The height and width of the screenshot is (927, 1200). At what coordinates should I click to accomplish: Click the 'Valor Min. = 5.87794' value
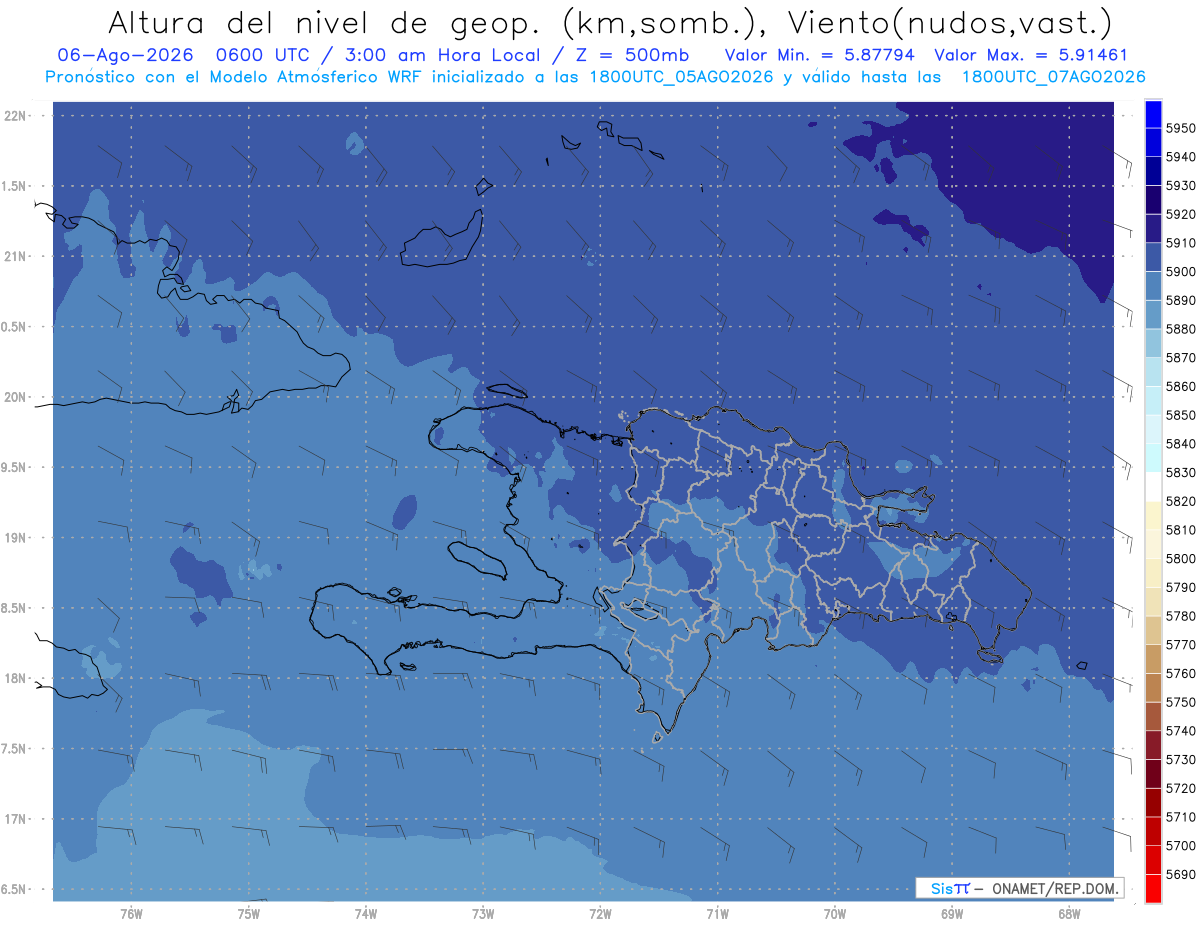click(820, 56)
